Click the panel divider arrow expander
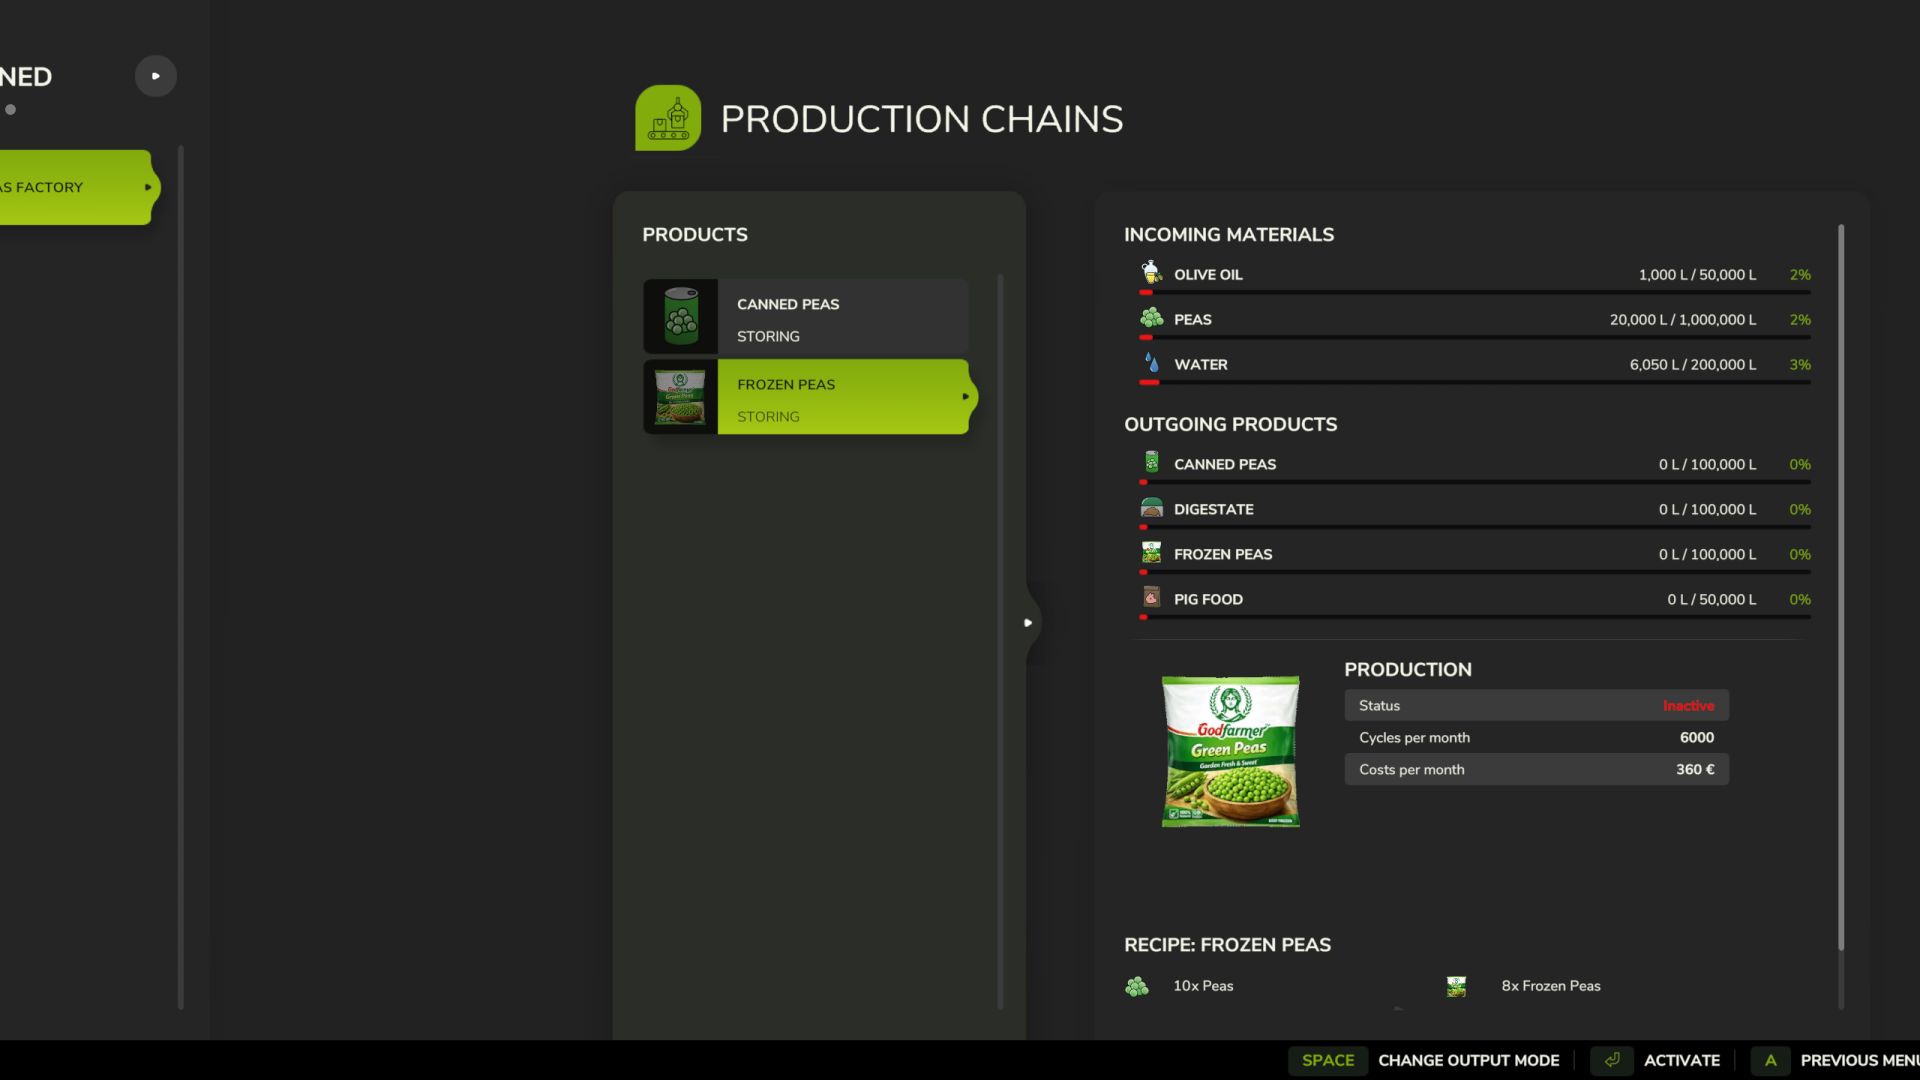The width and height of the screenshot is (1920, 1080). tap(1028, 622)
